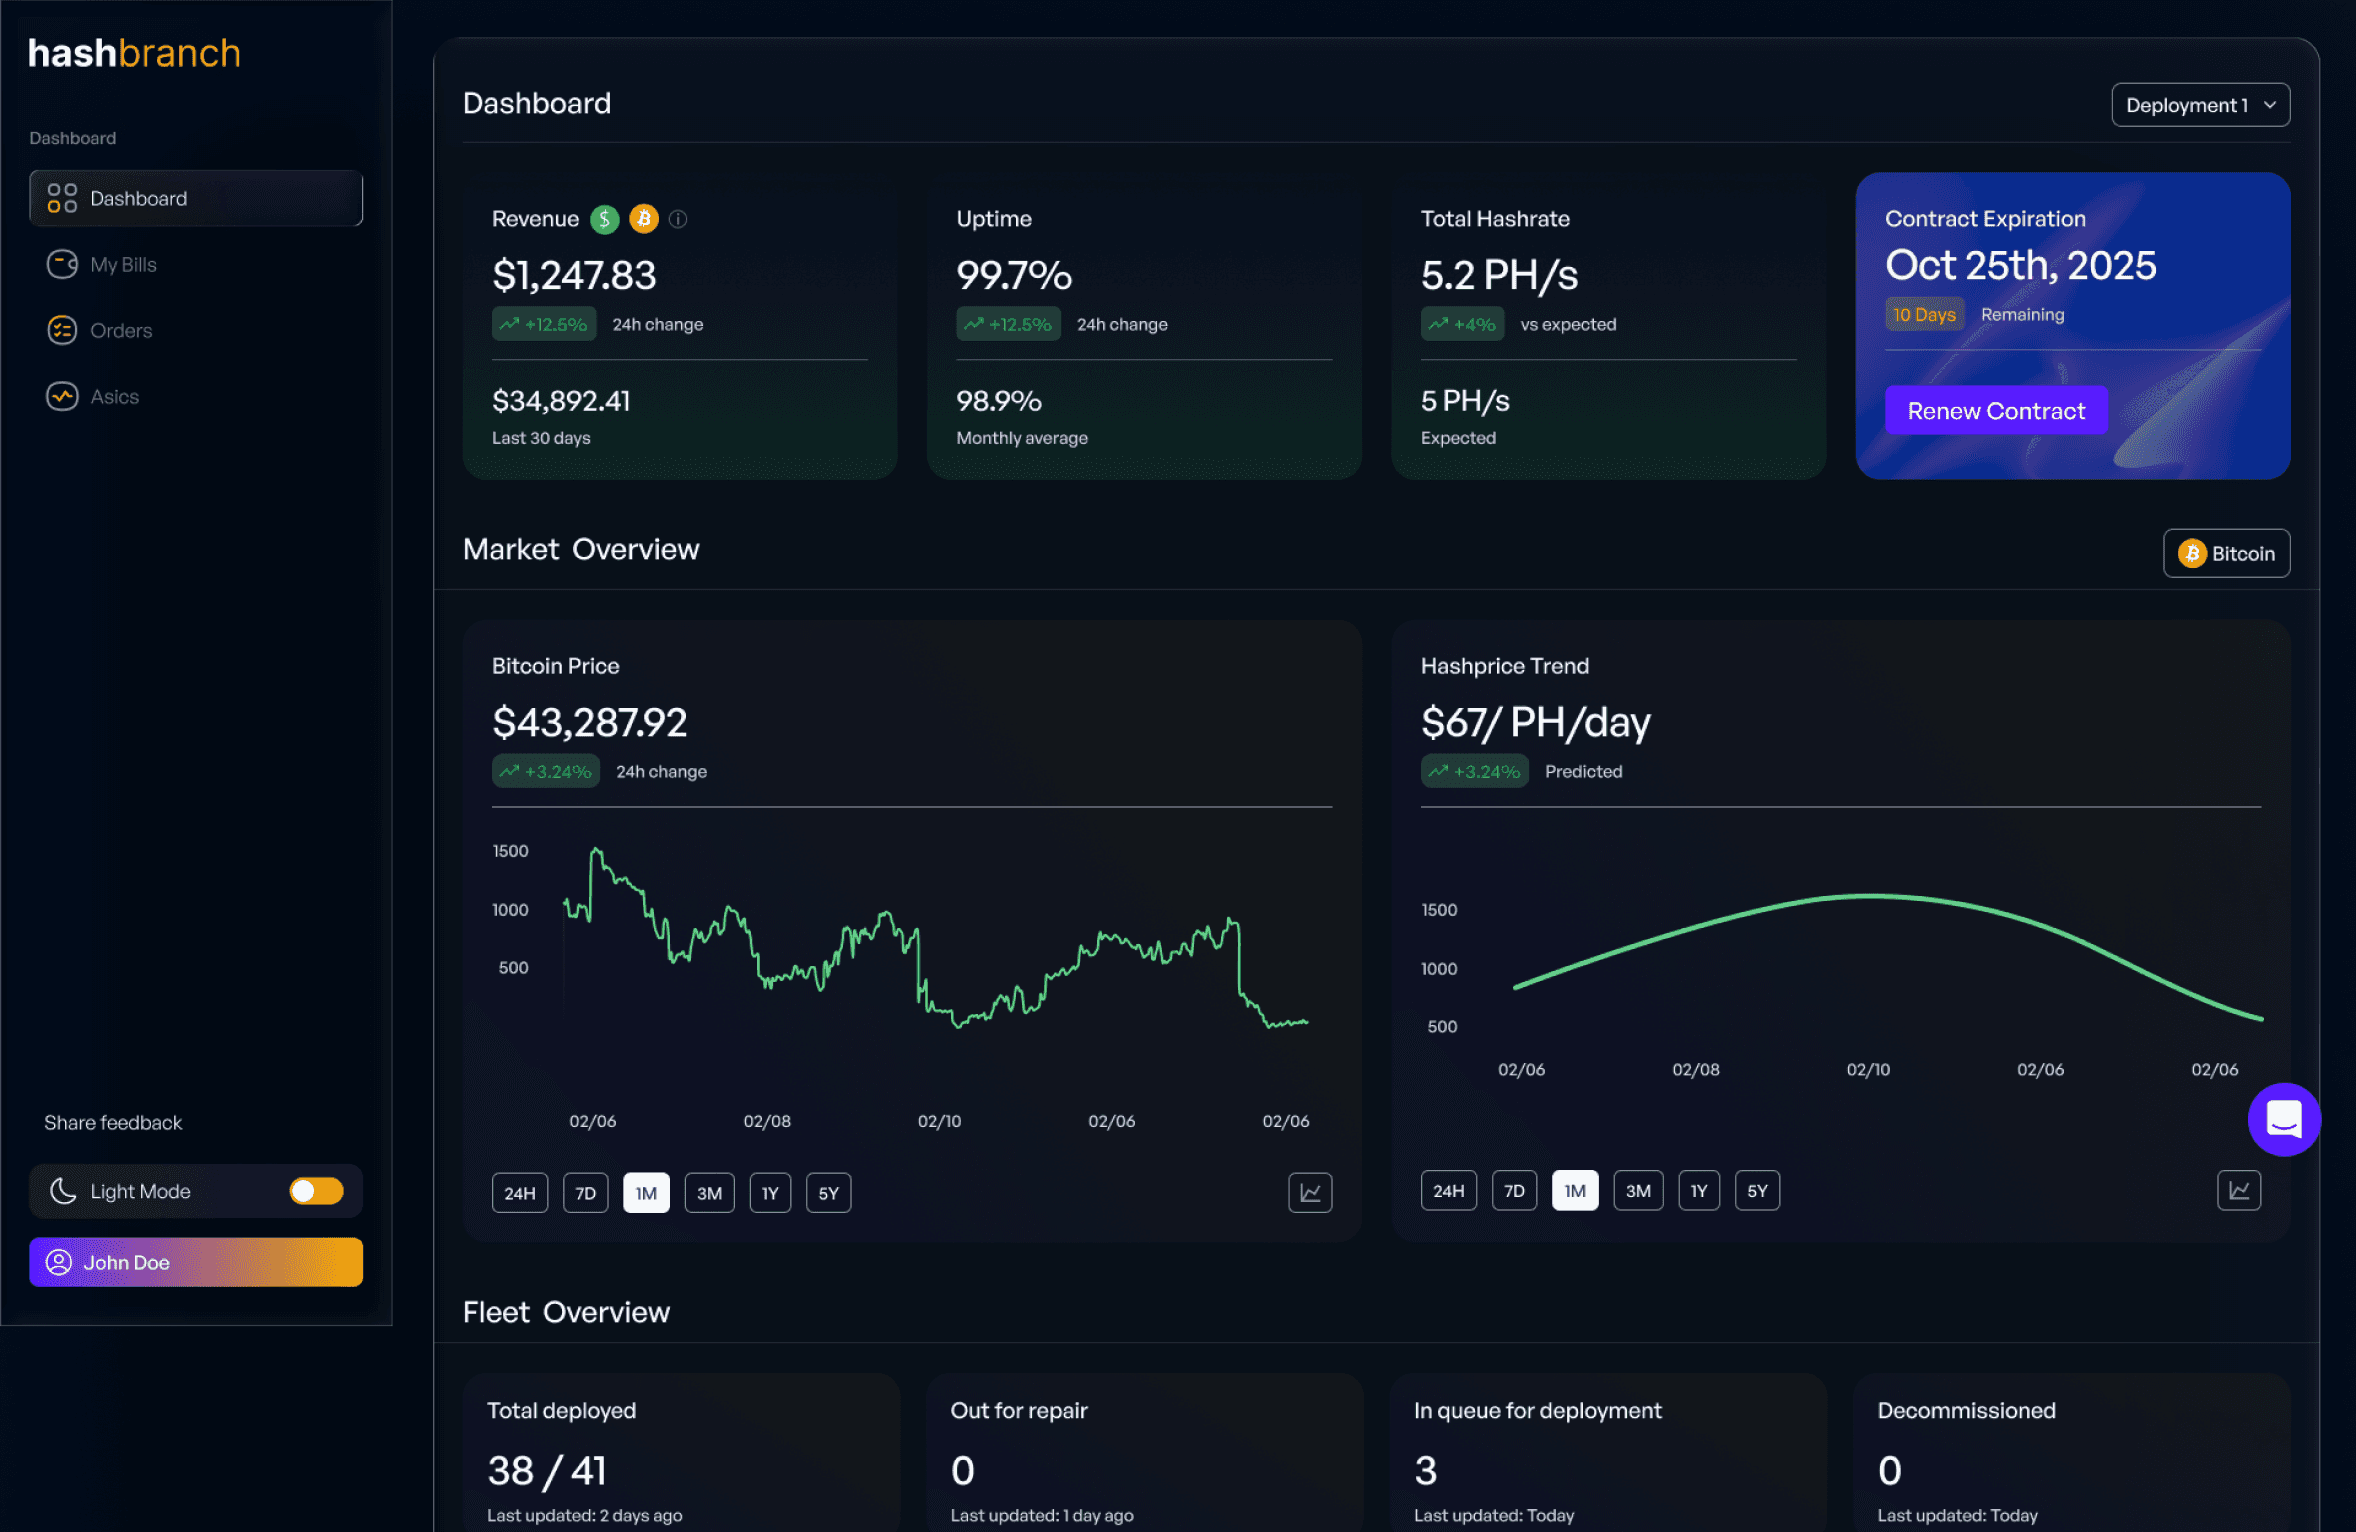Click the dollar revenue currency icon
This screenshot has width=2356, height=1532.
point(604,219)
